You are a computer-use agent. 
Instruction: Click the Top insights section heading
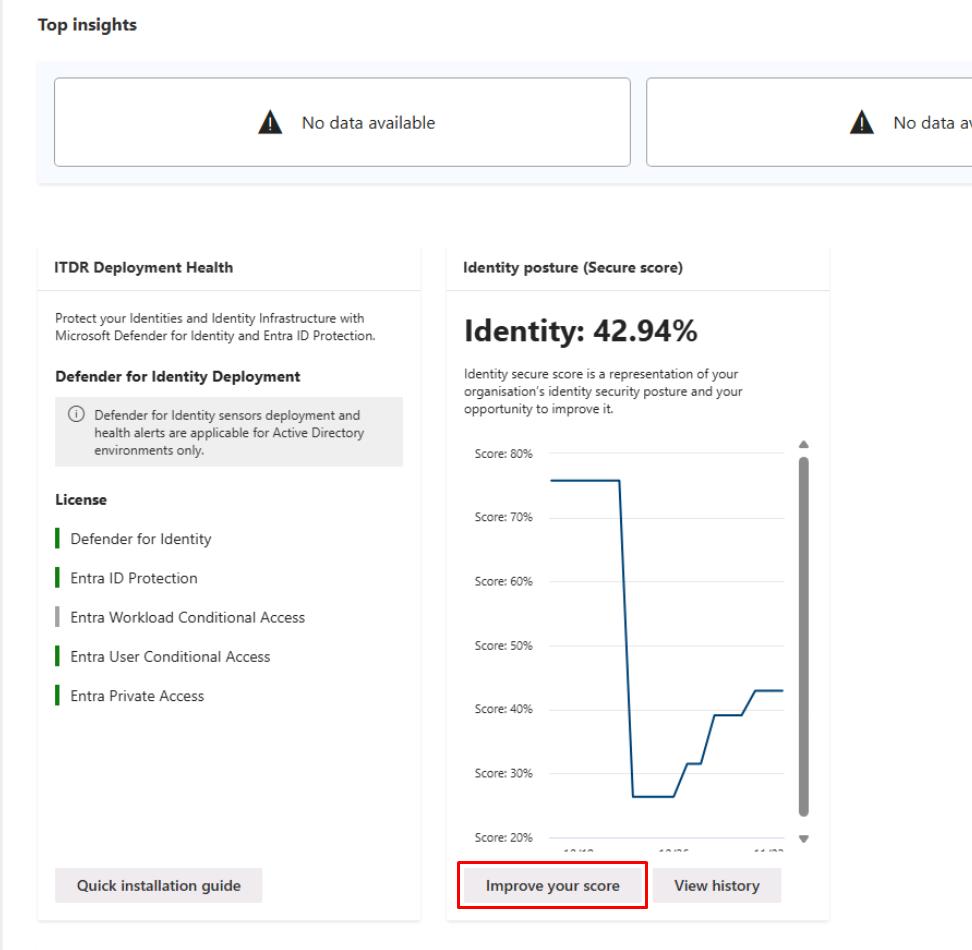[87, 26]
